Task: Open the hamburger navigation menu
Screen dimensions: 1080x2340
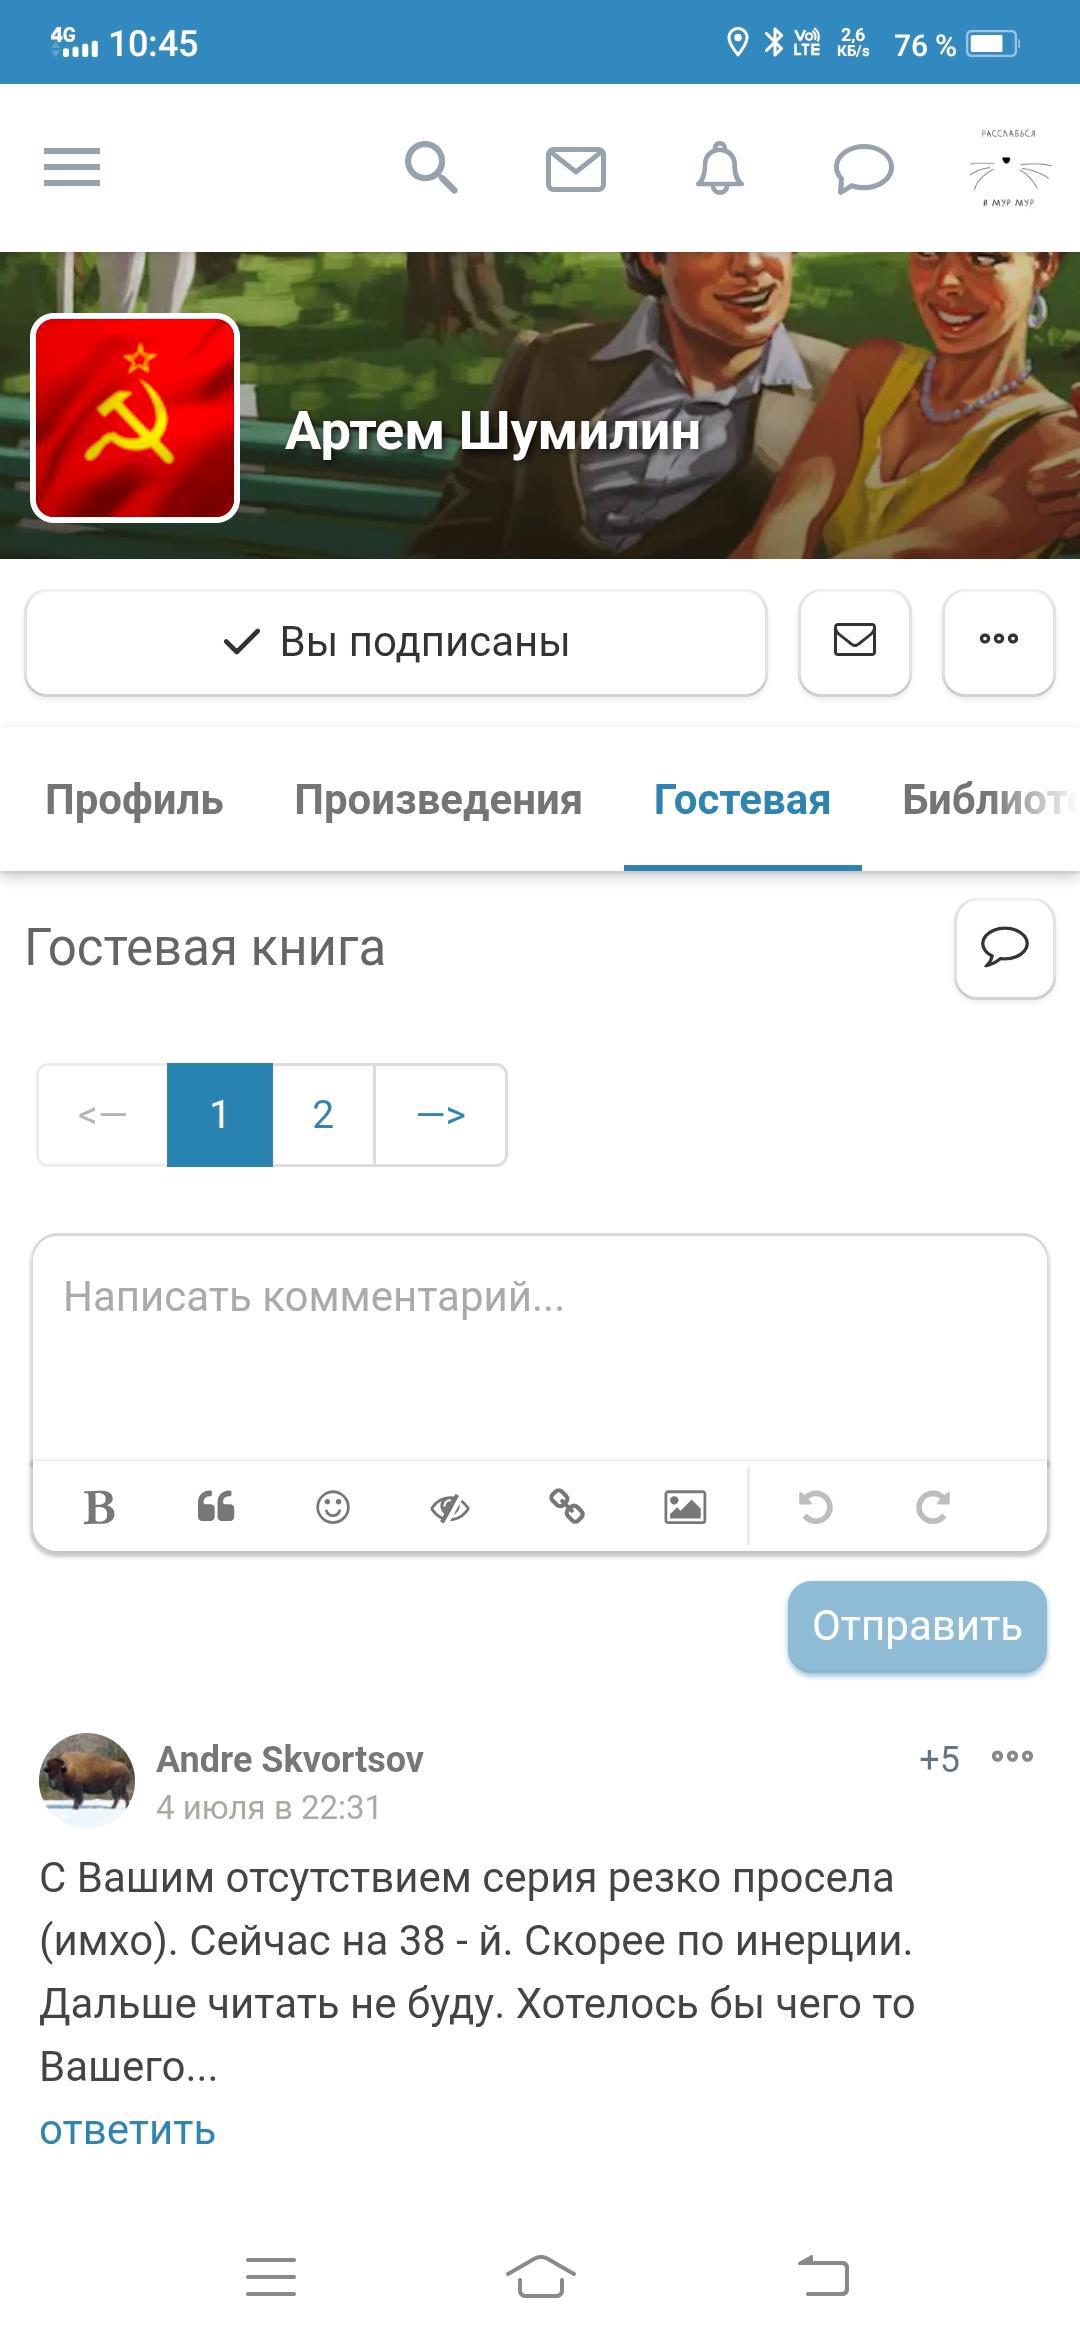Action: [72, 167]
